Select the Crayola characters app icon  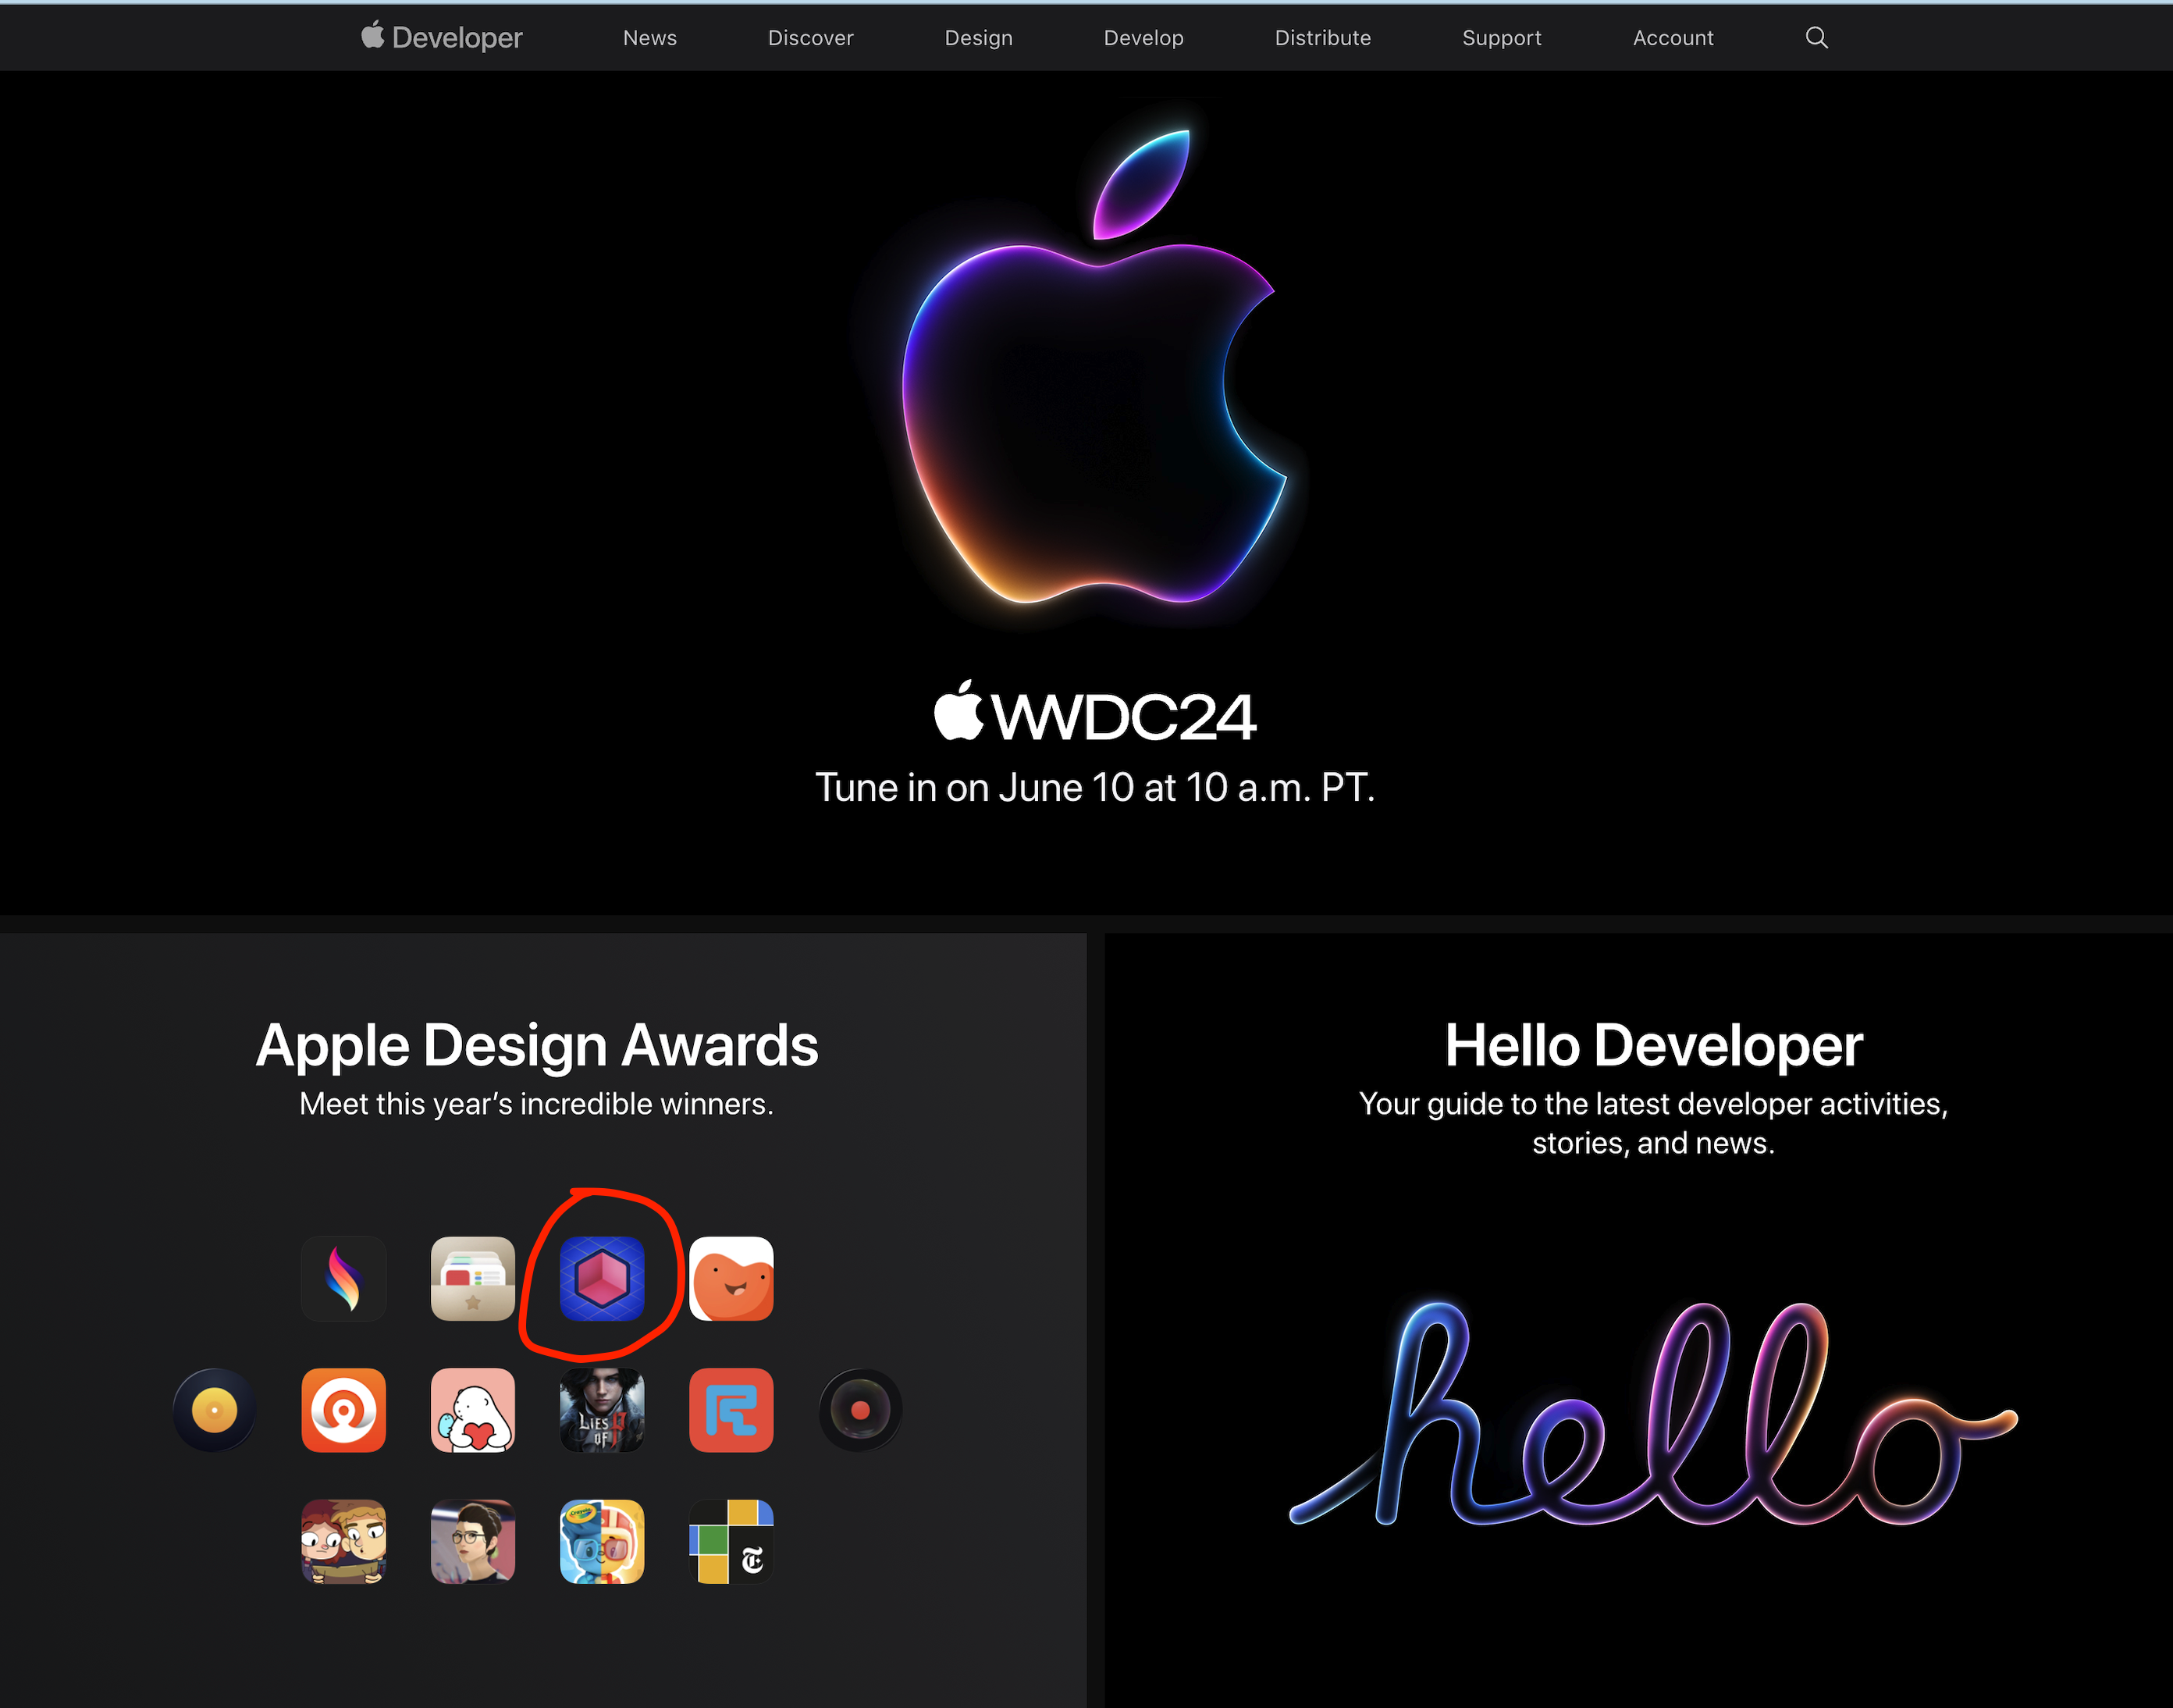602,1541
